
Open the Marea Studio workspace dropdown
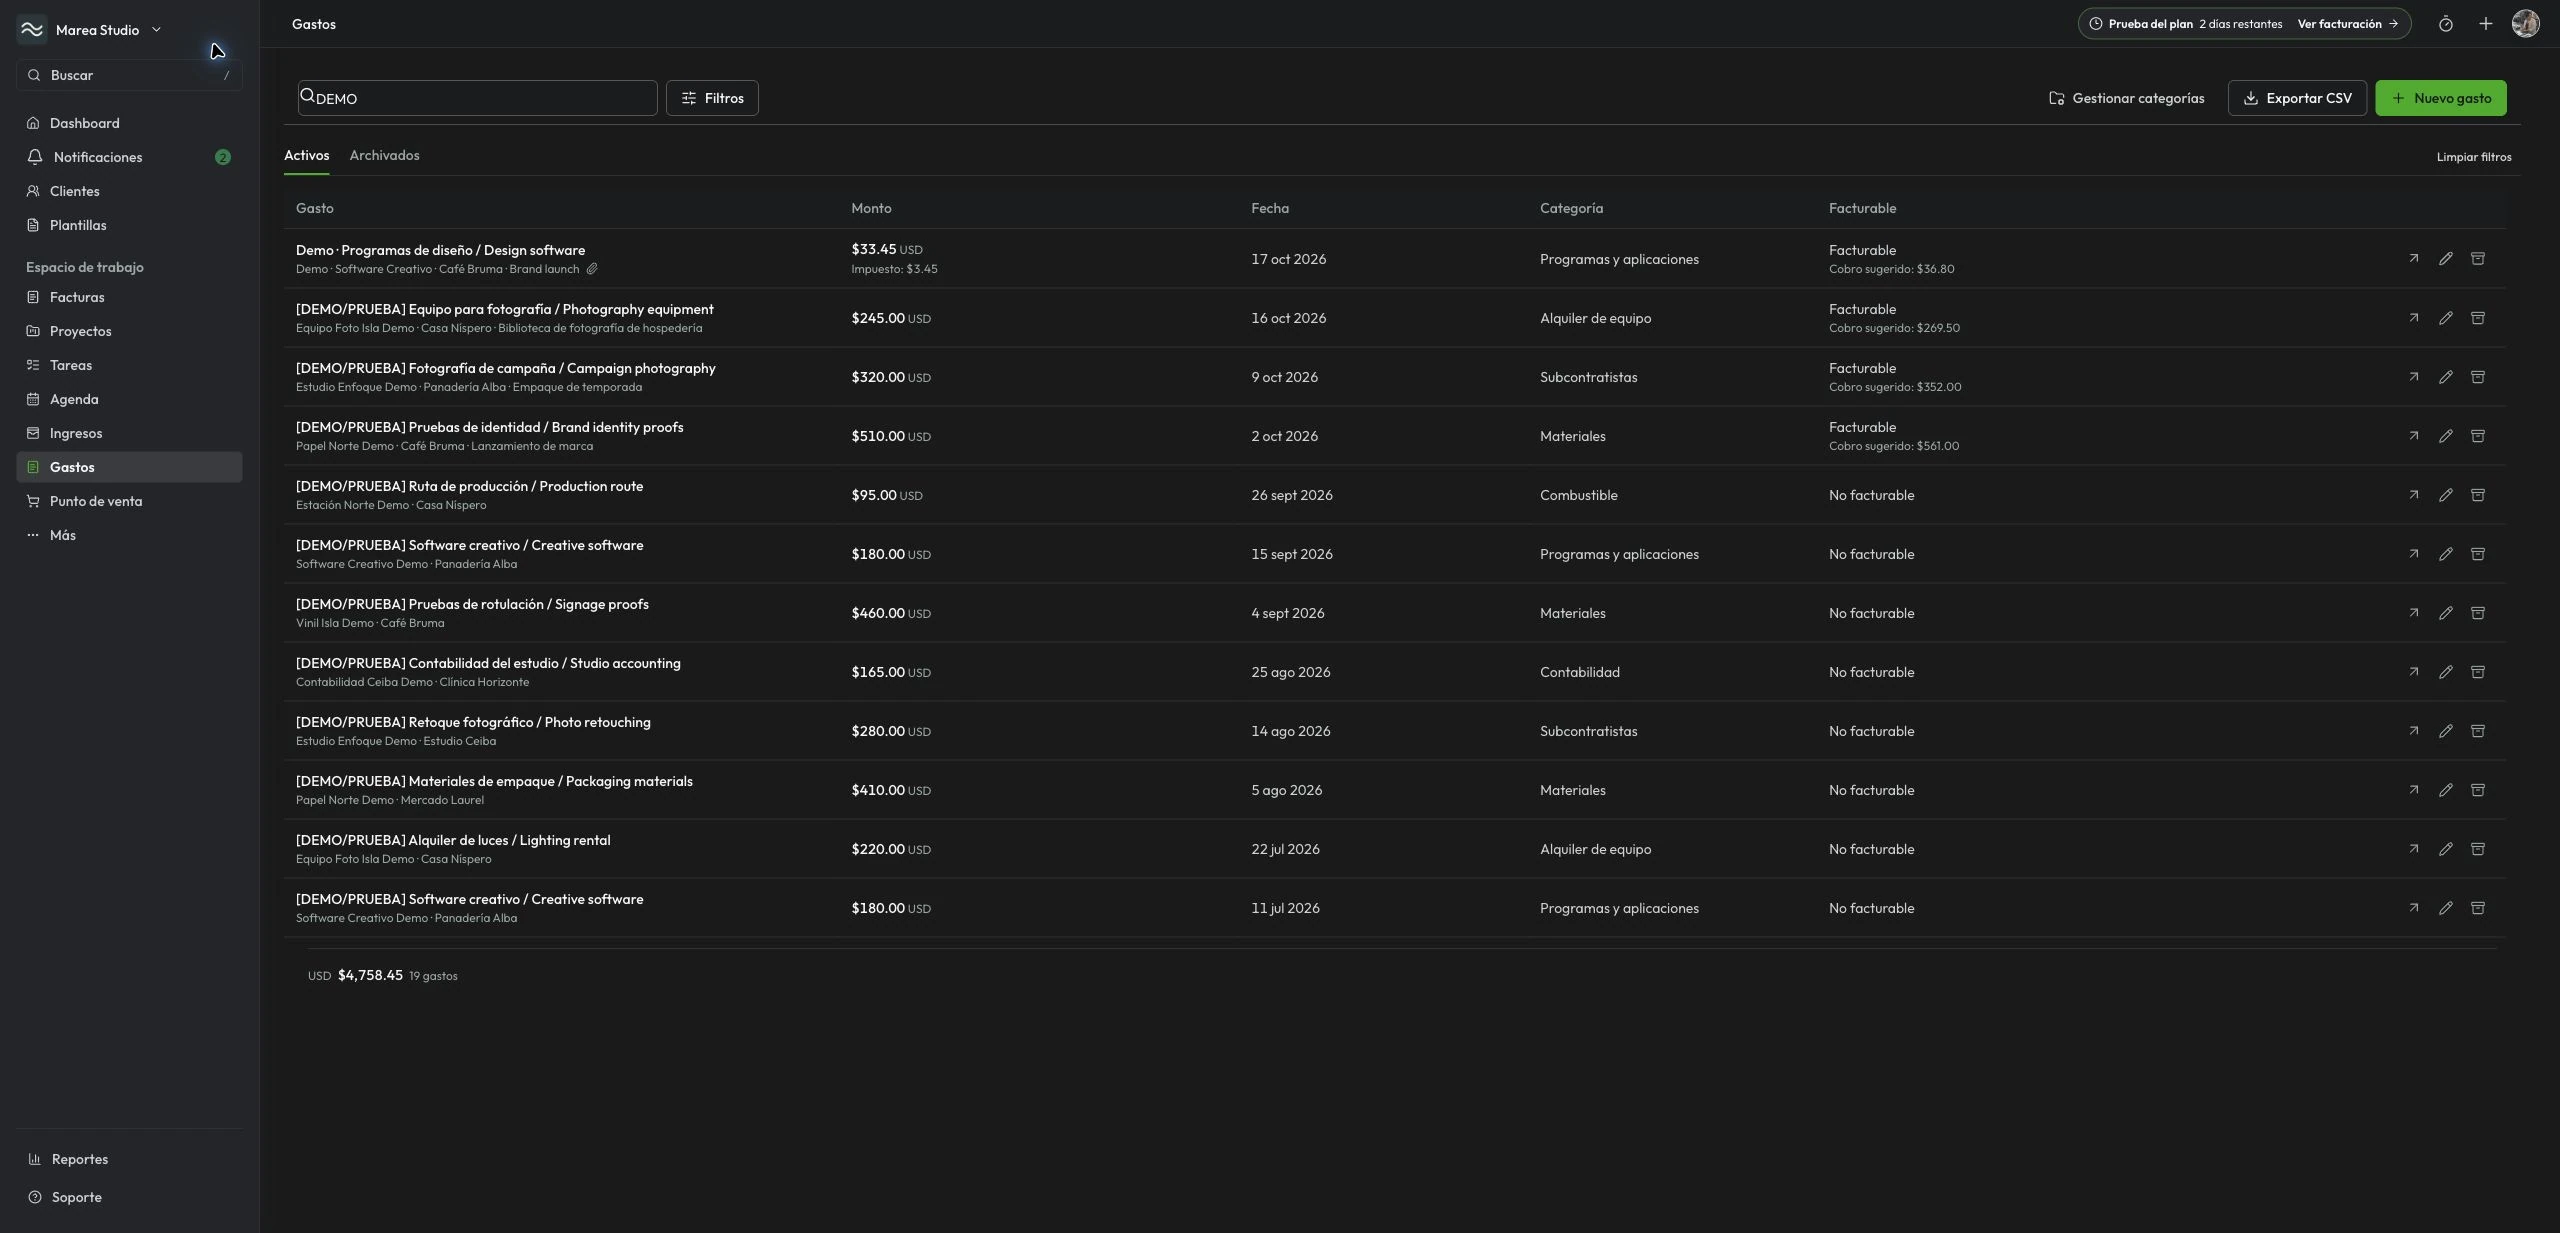click(x=90, y=30)
